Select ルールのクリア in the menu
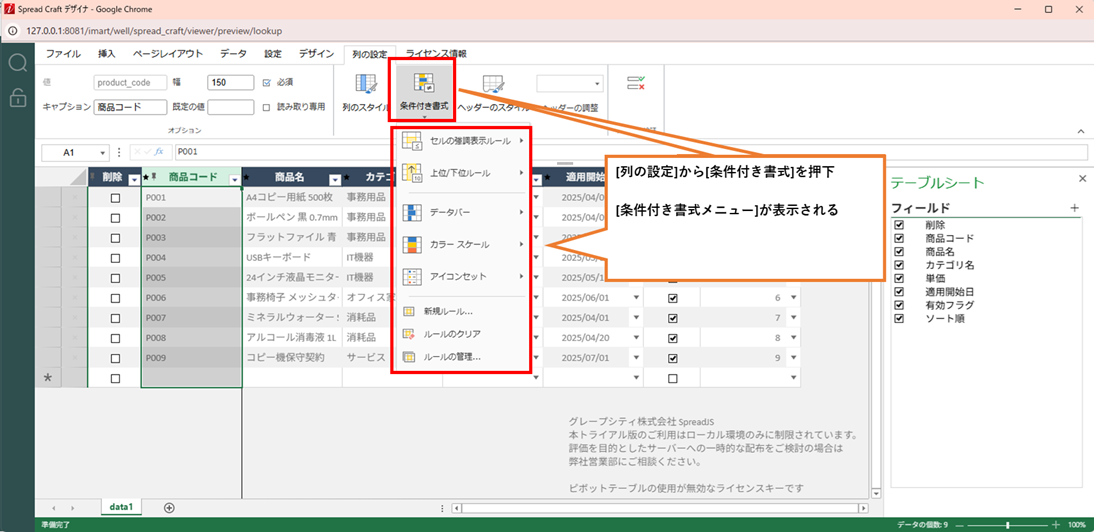 [x=451, y=333]
